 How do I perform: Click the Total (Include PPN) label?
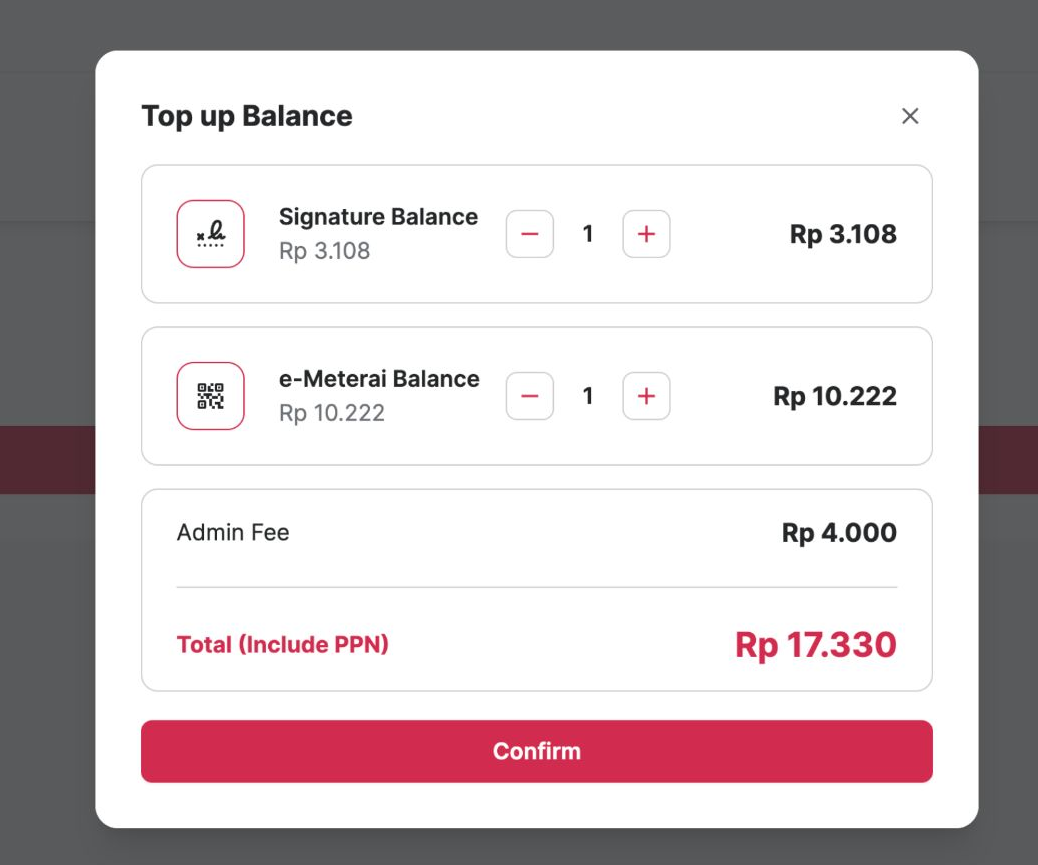click(282, 645)
